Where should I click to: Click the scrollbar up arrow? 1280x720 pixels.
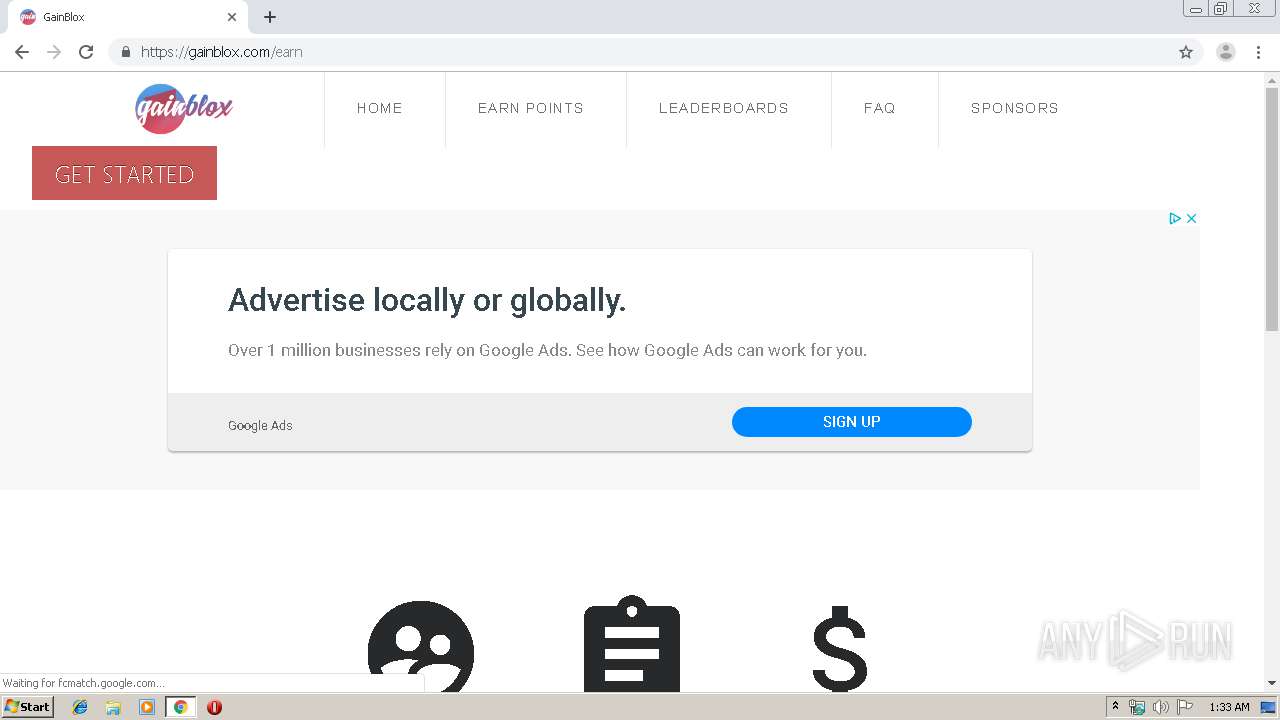[1272, 79]
